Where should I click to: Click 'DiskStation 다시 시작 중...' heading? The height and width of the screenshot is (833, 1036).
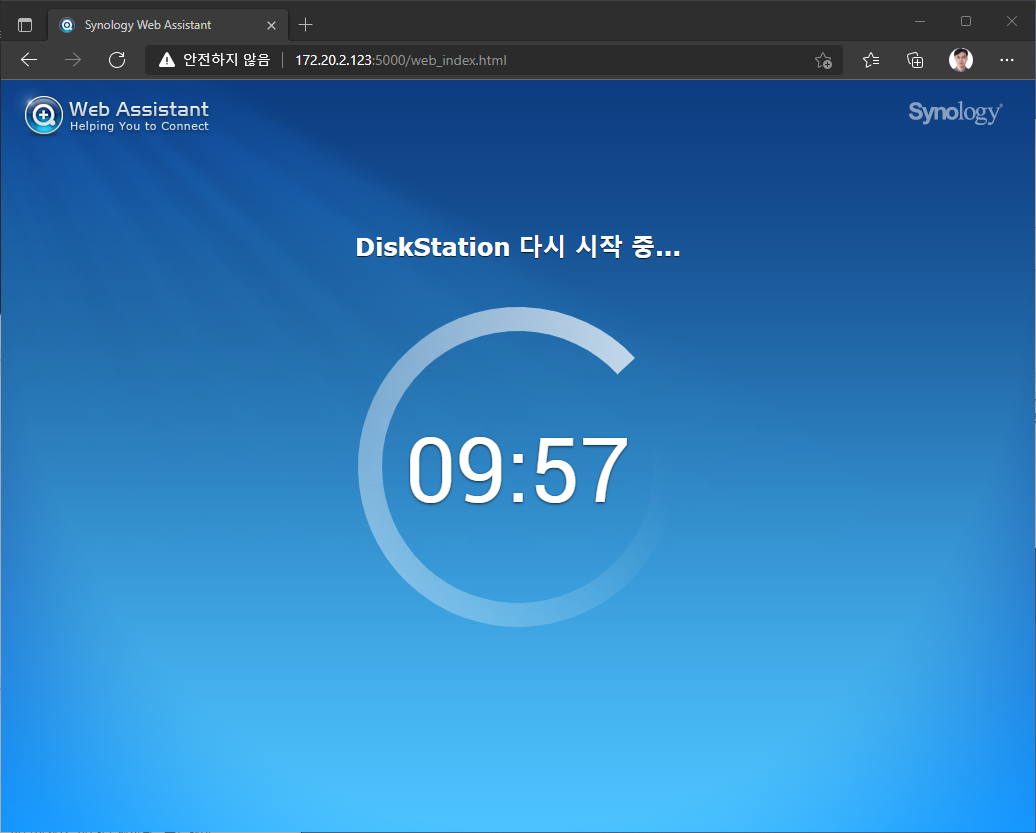(518, 247)
